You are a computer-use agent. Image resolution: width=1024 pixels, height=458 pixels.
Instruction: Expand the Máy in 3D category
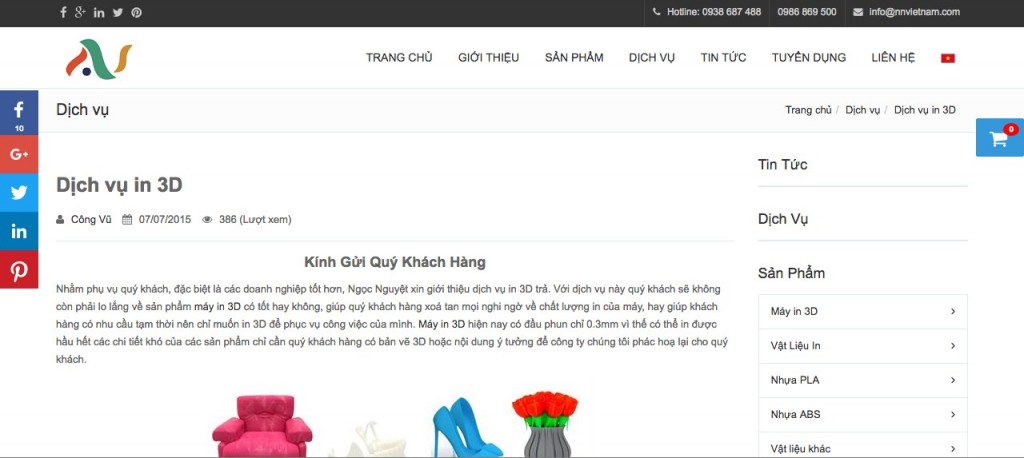tap(862, 312)
